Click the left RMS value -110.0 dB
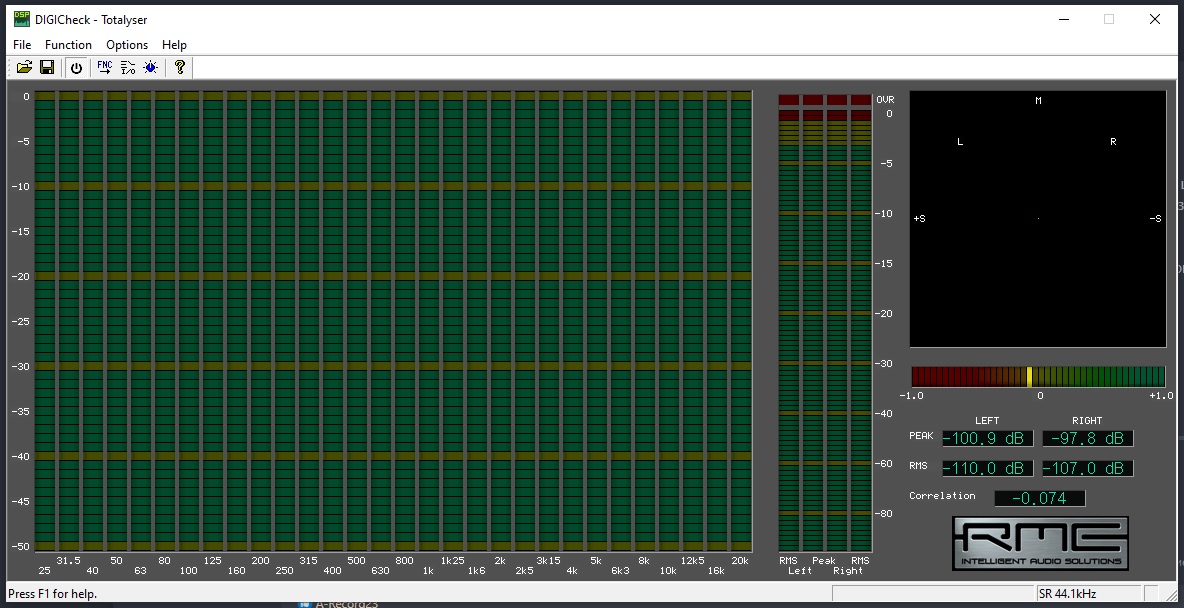Viewport: 1184px width, 608px height. point(988,468)
